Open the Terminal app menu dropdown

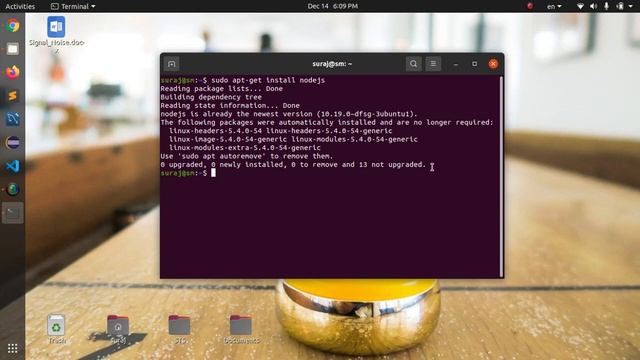(73, 6)
